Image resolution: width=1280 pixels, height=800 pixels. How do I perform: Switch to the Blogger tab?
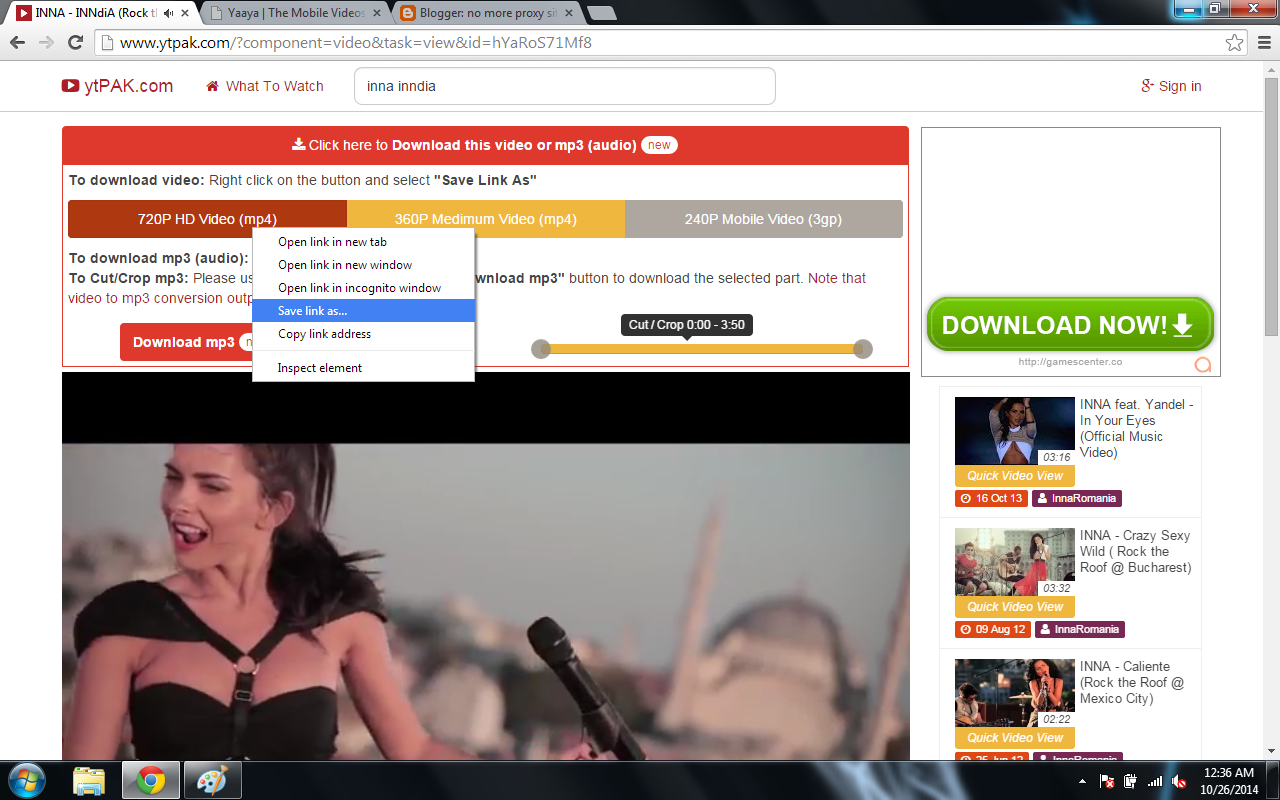(x=485, y=13)
